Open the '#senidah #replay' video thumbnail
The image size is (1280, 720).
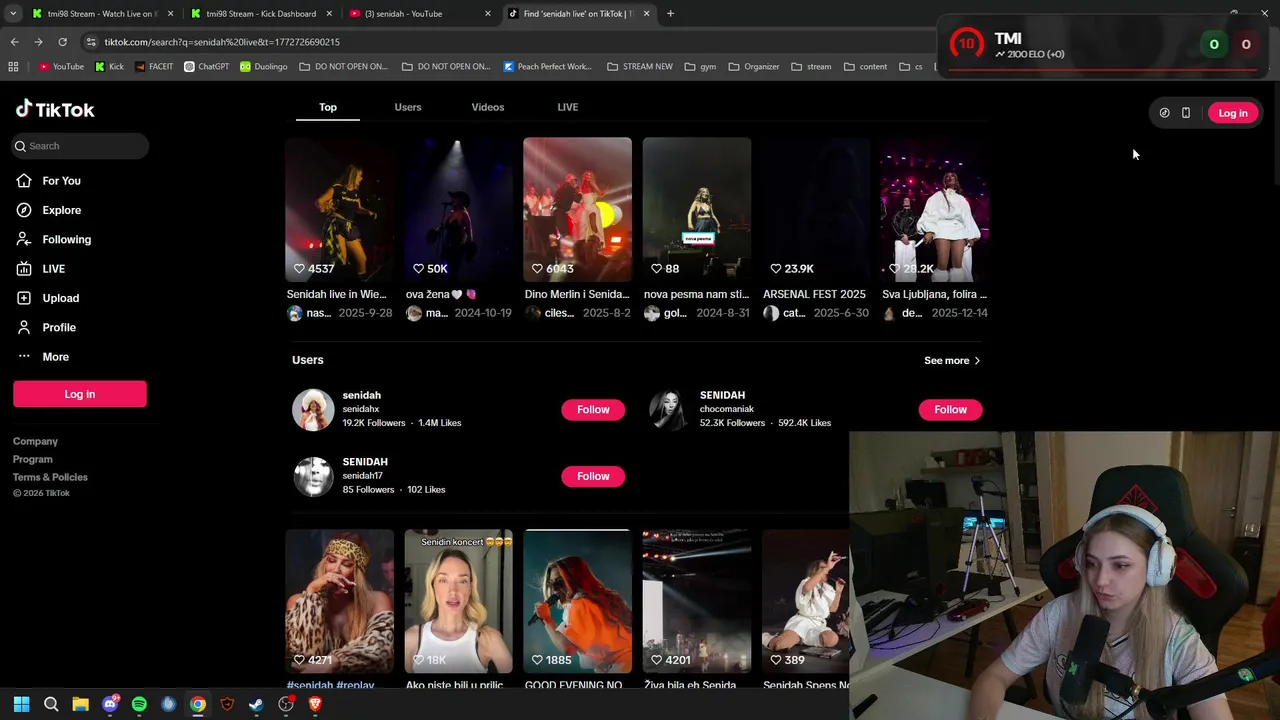[x=340, y=601]
